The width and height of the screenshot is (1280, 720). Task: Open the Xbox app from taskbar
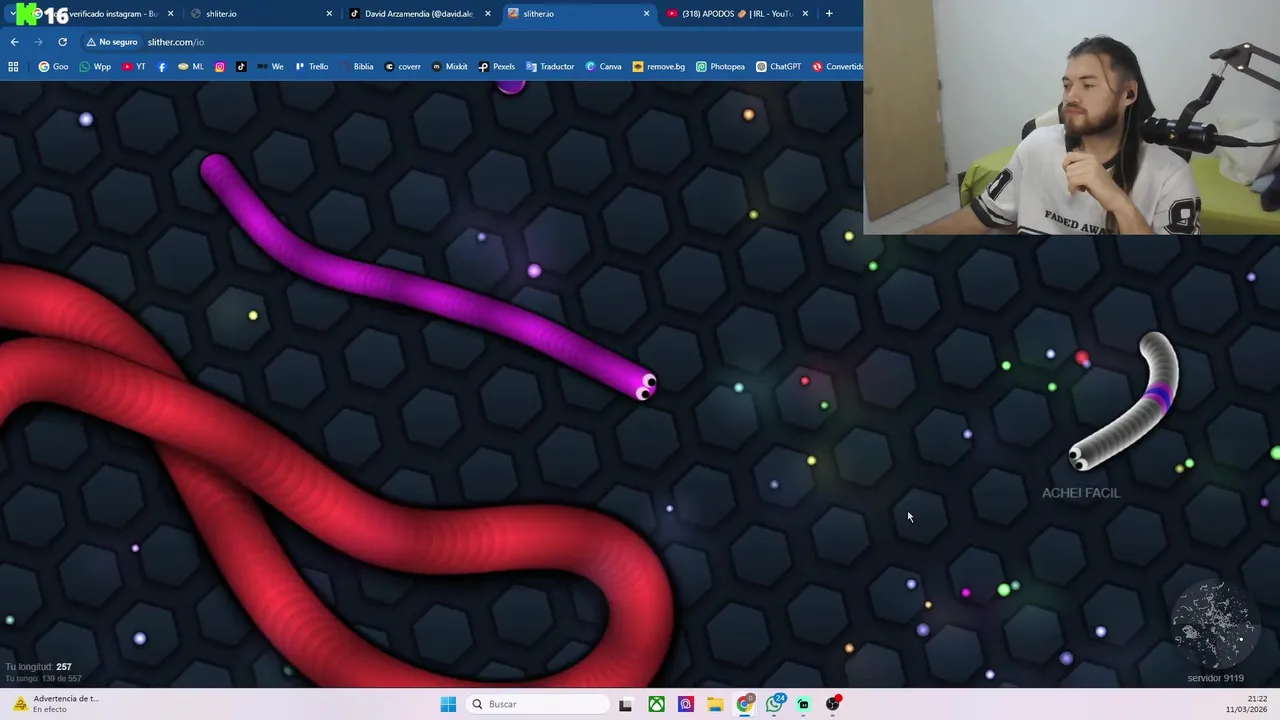click(656, 704)
